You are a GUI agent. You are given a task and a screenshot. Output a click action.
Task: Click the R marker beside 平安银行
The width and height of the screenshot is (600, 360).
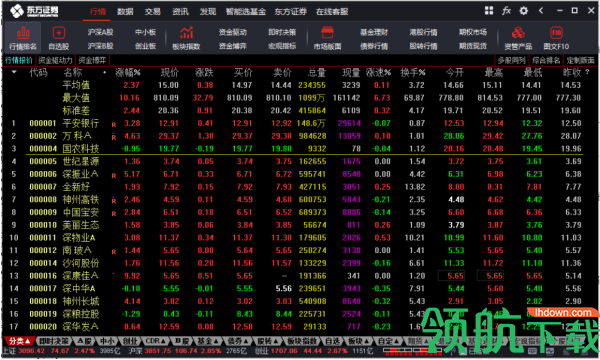114,125
